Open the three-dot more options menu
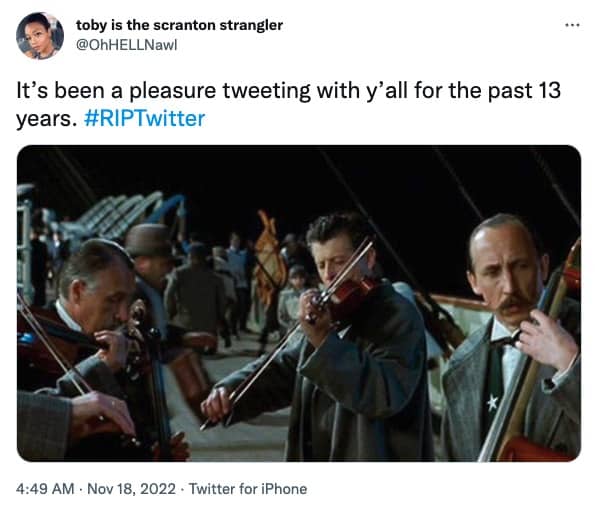This screenshot has width=595, height=506. click(x=572, y=25)
